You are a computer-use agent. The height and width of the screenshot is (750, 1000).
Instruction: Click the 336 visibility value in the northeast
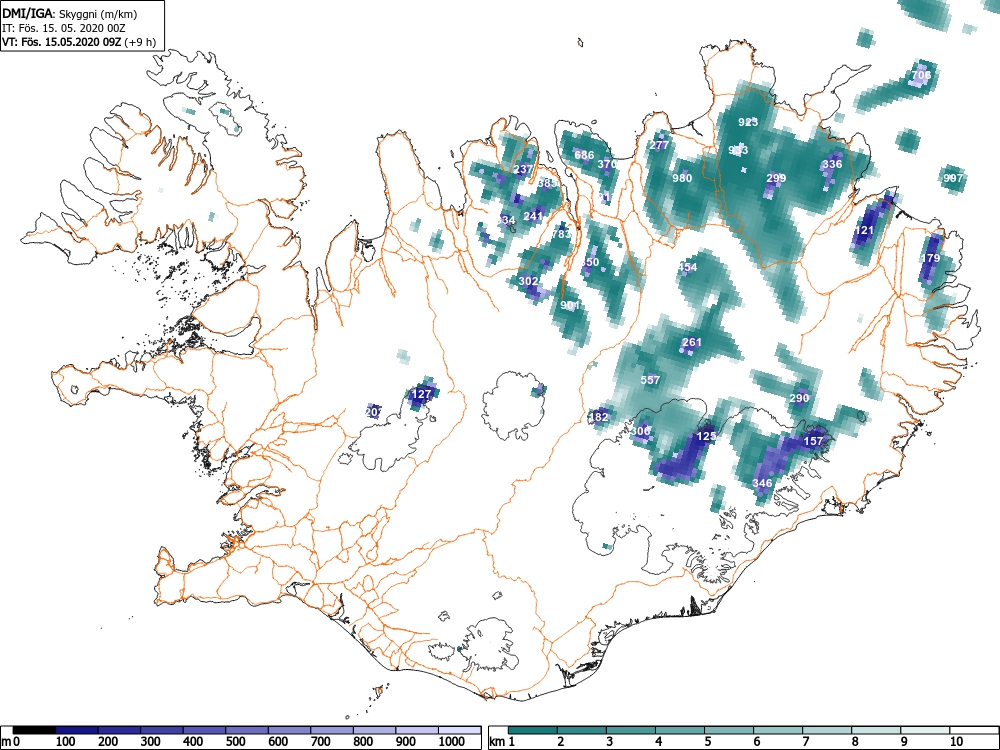[x=832, y=164]
